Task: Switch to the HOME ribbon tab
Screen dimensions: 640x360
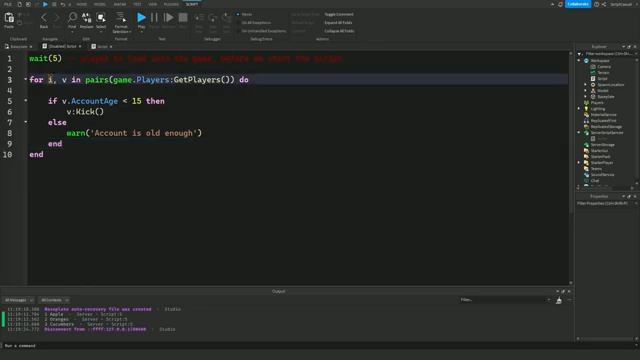Action: pos(82,4)
